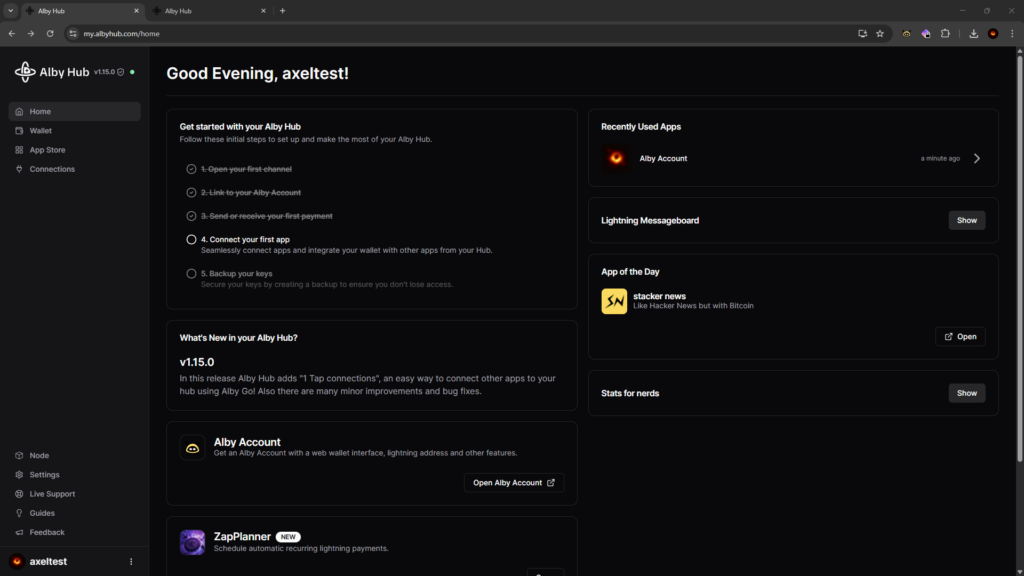Click the axeltest avatar in sidebar
Viewport: 1024px width, 576px height.
[17, 562]
